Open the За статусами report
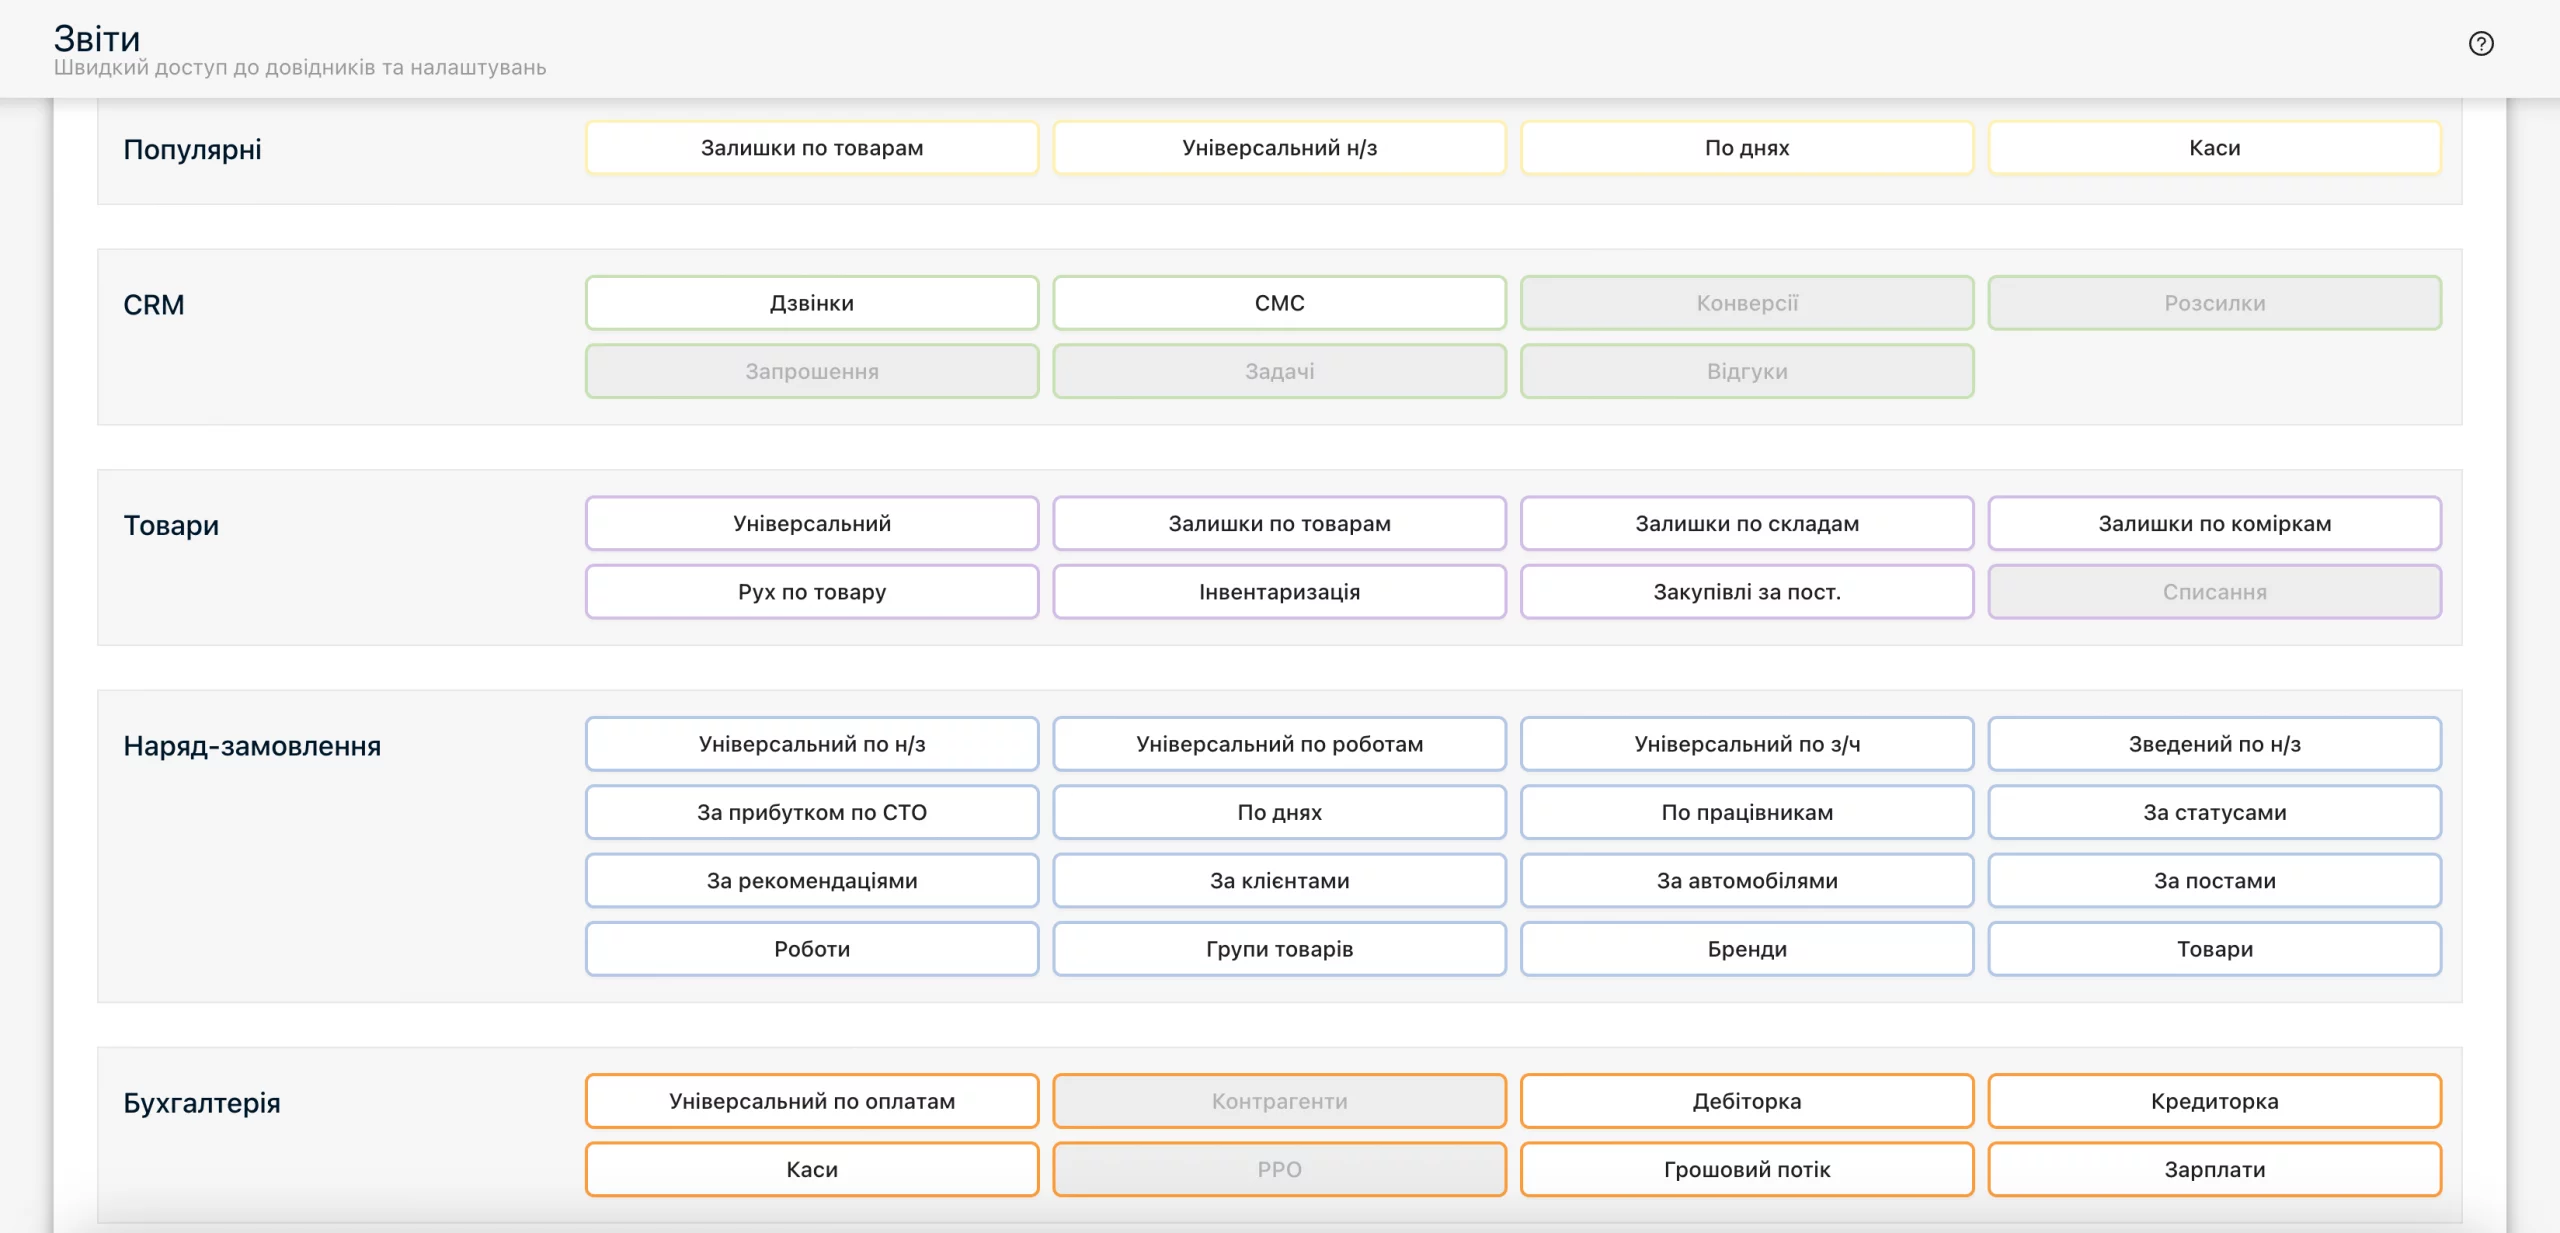The image size is (2560, 1233). [x=2215, y=812]
